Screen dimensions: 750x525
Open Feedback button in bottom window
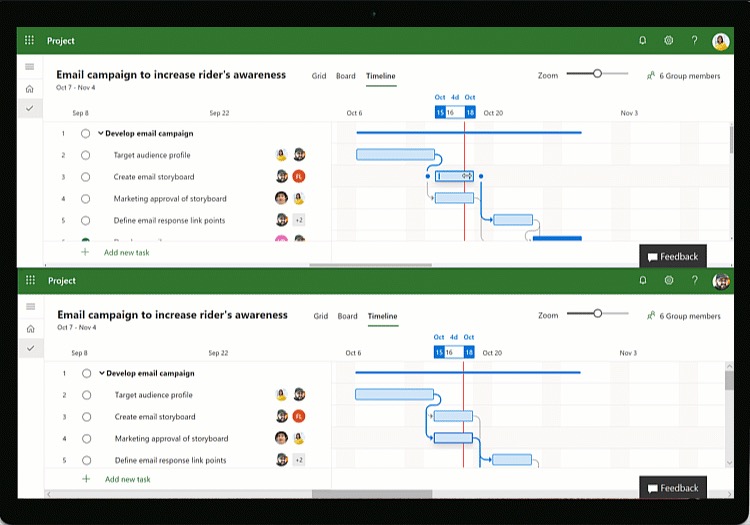click(673, 488)
